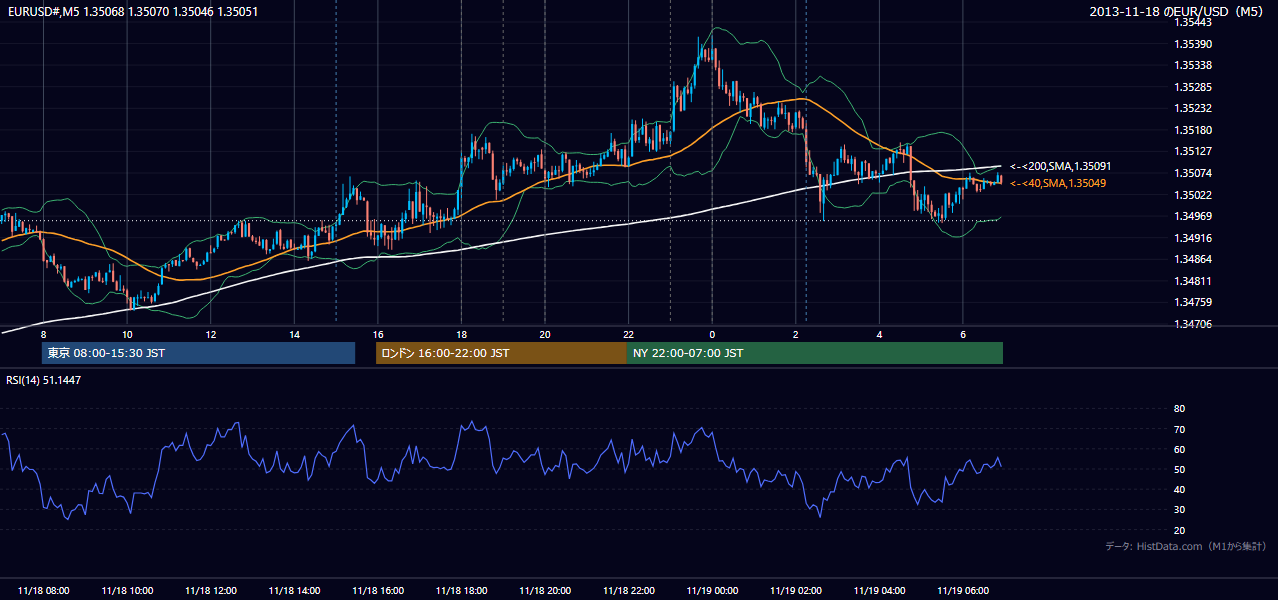This screenshot has height=600, width=1278.
Task: Click RSI scale value 50
Action: (1179, 469)
